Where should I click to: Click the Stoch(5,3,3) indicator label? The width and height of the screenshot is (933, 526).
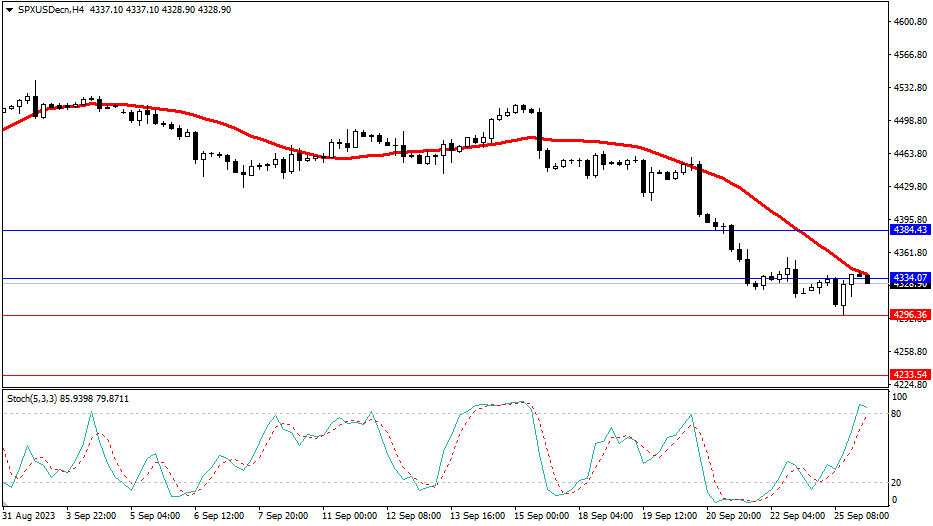point(34,398)
